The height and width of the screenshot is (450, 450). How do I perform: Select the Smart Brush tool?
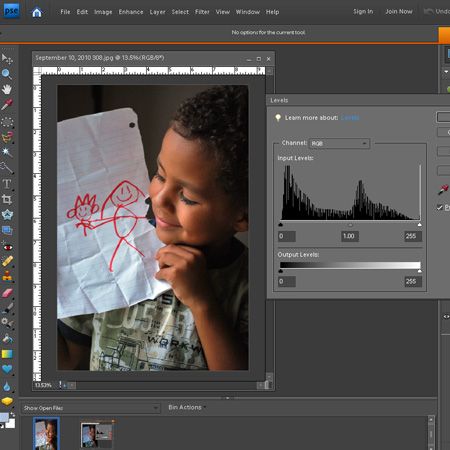click(7, 323)
